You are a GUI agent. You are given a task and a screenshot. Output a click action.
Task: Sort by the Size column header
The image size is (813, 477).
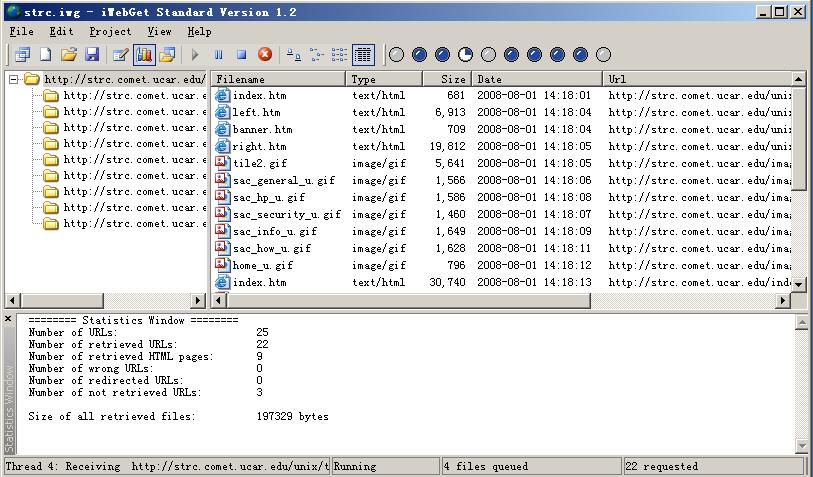point(447,79)
